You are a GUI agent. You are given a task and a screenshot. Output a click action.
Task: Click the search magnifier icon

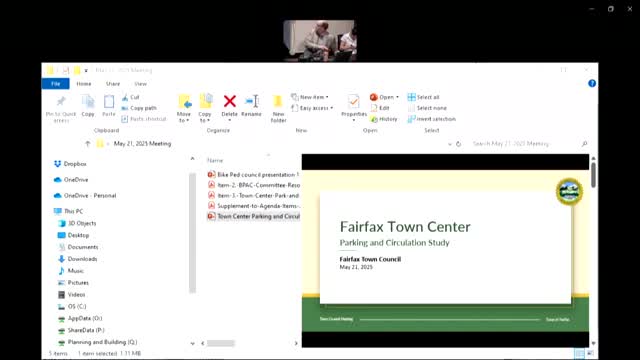(584, 144)
